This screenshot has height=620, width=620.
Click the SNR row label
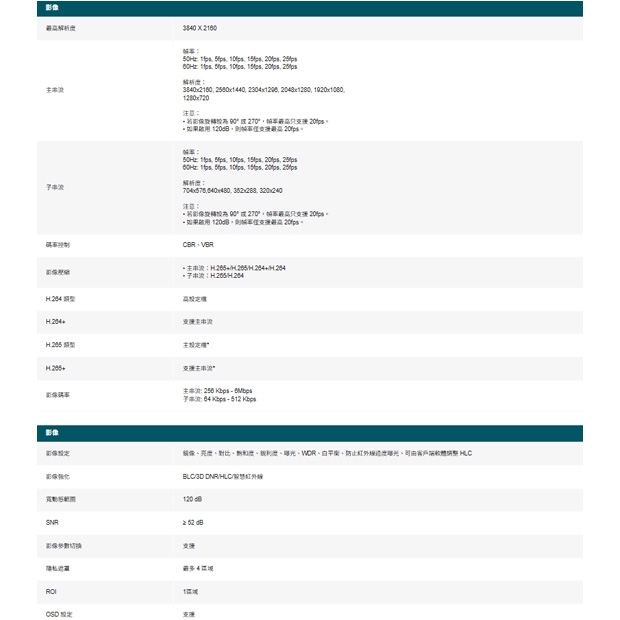coord(52,522)
